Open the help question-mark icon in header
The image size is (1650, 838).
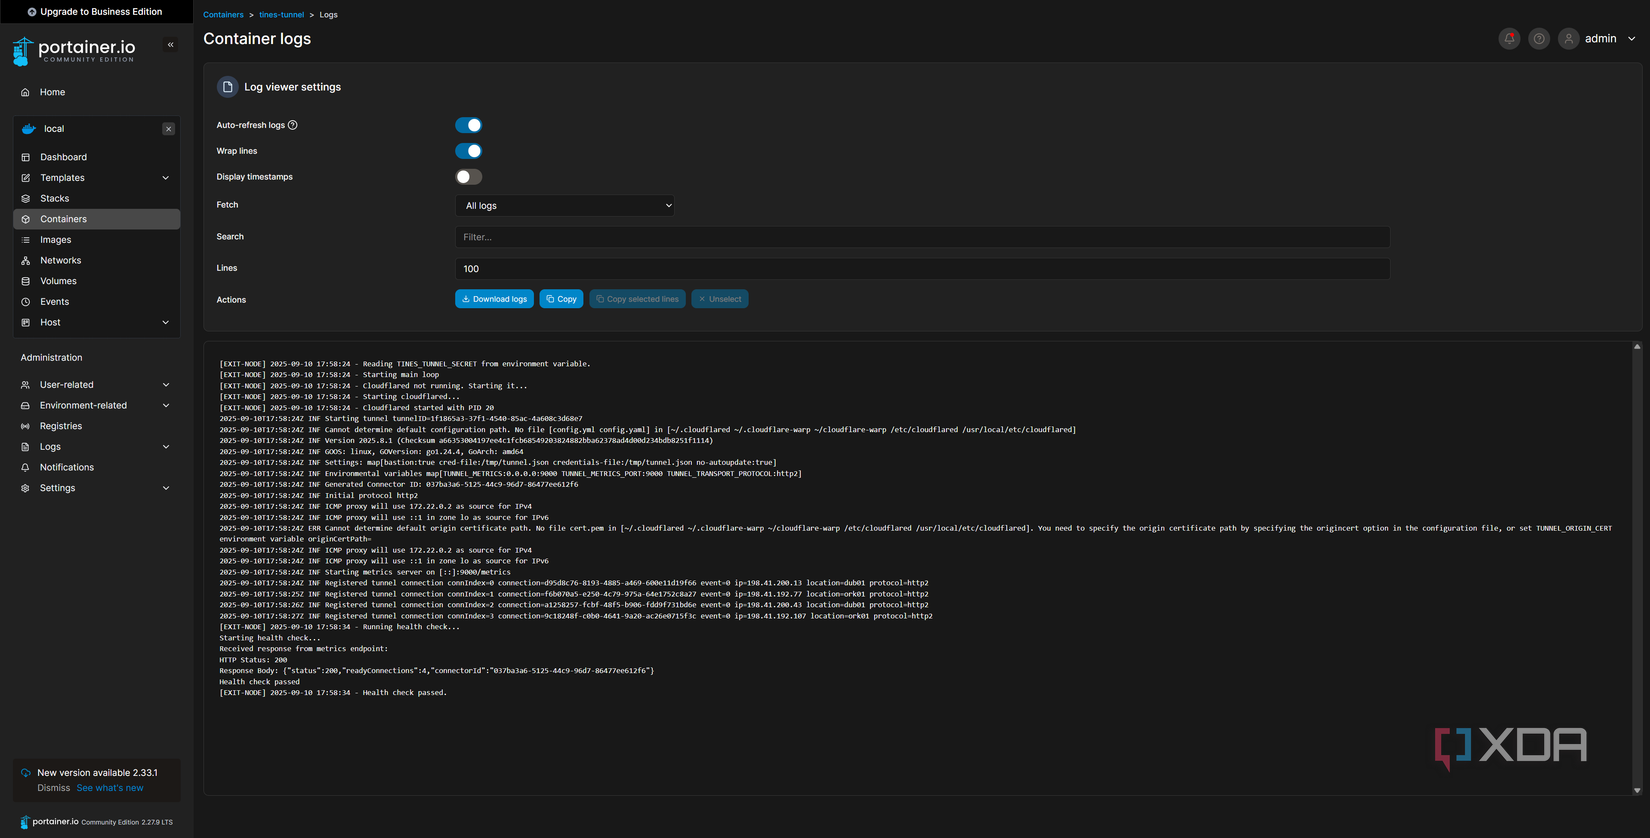click(x=1539, y=39)
